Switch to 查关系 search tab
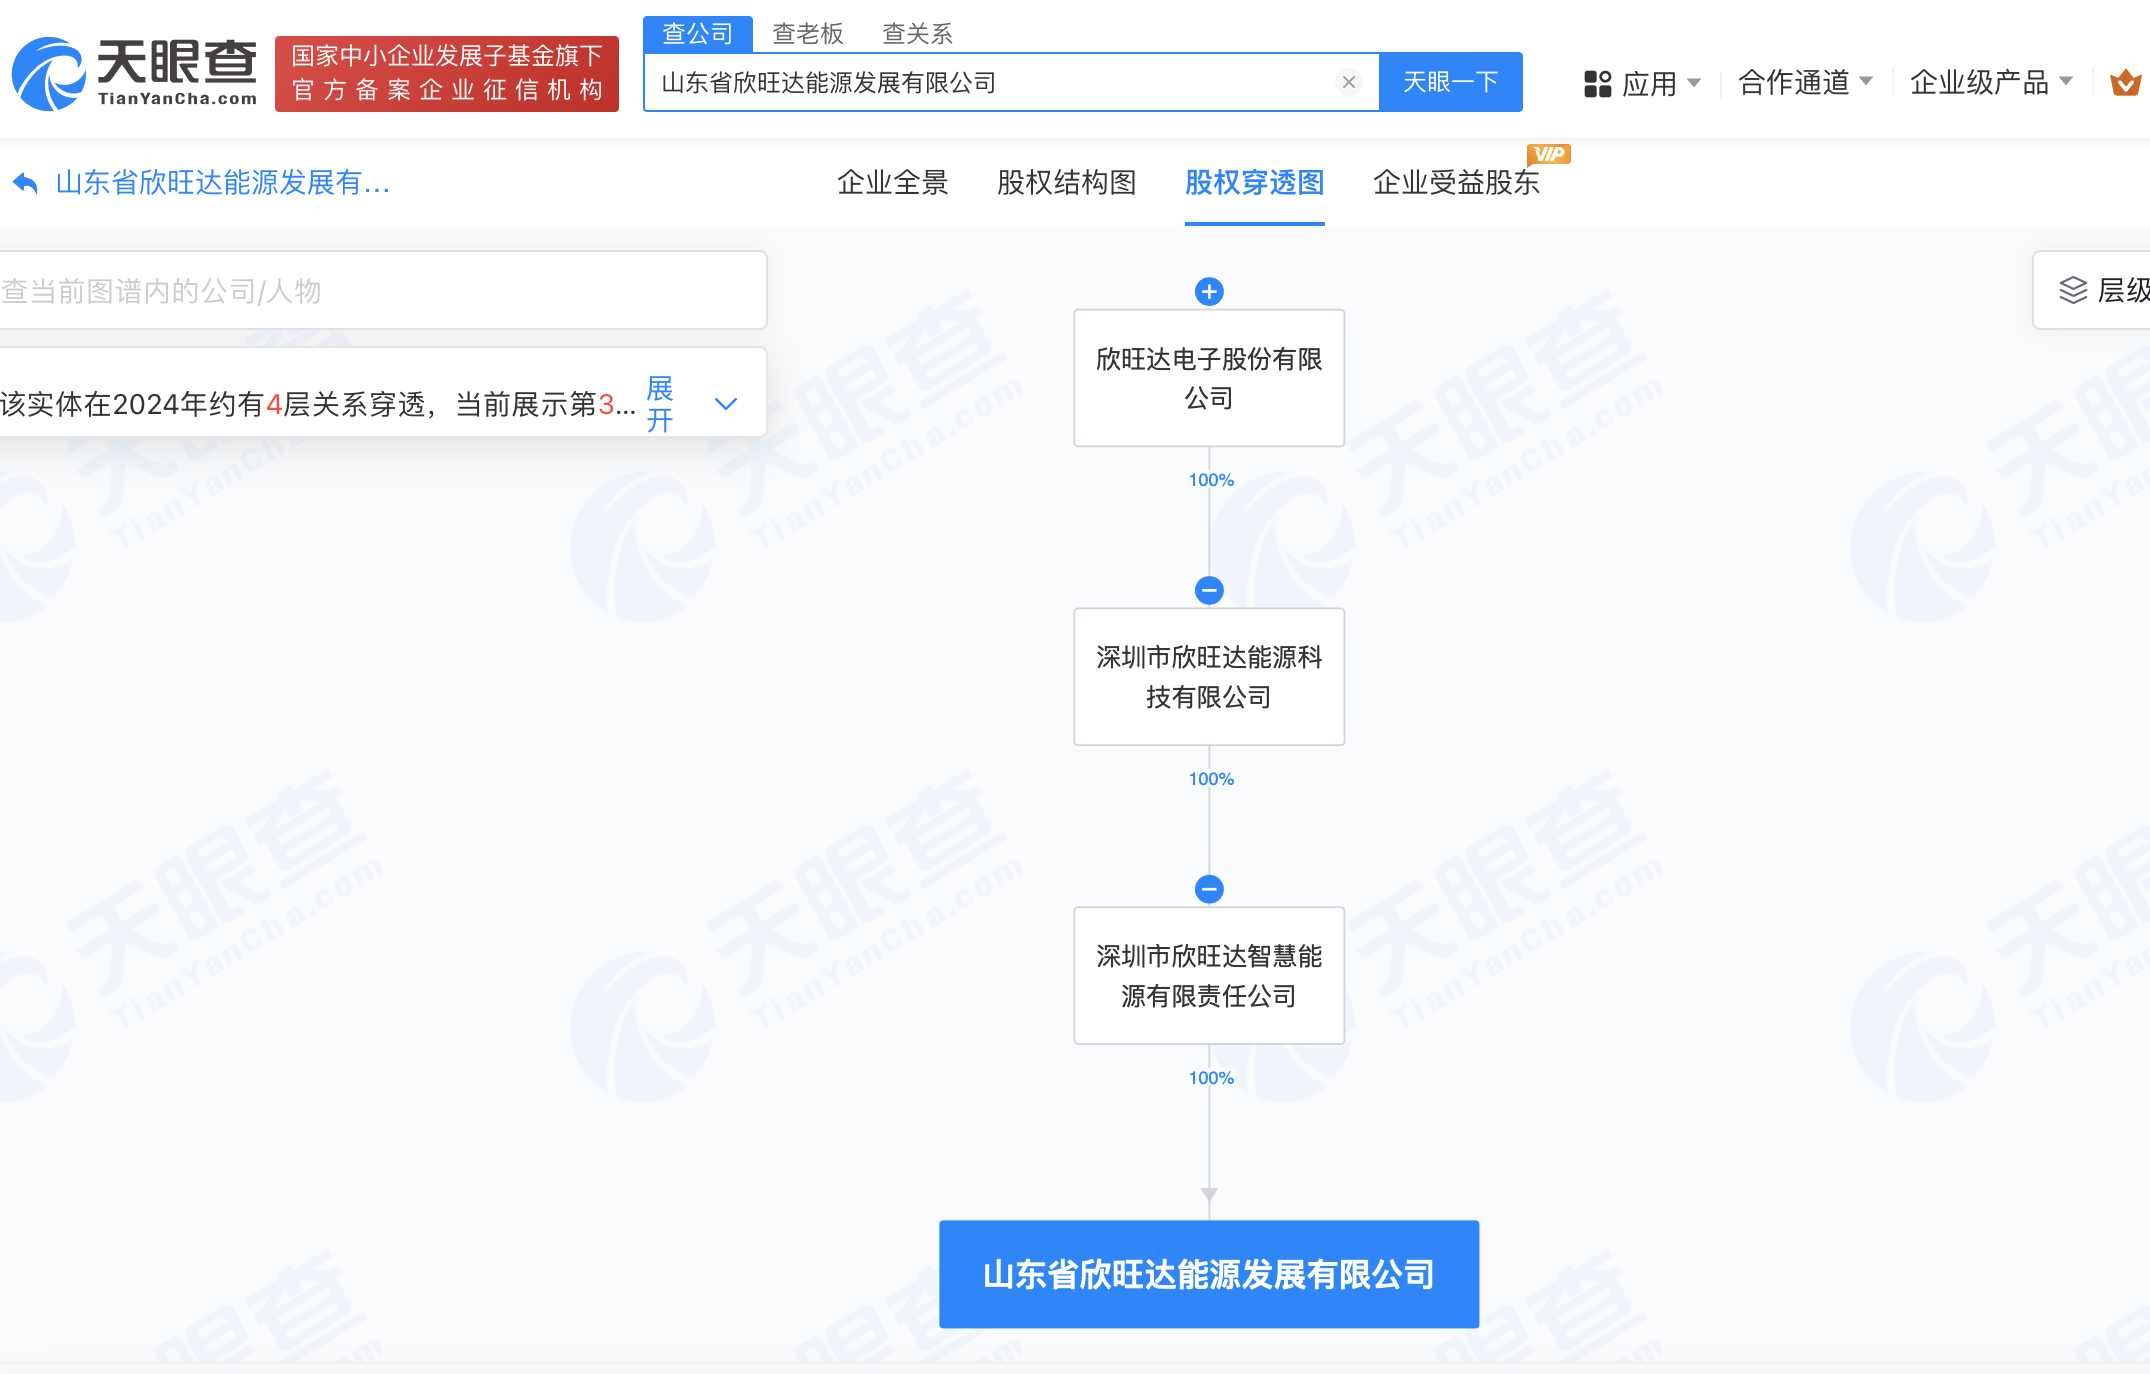This screenshot has width=2150, height=1374. [x=917, y=34]
